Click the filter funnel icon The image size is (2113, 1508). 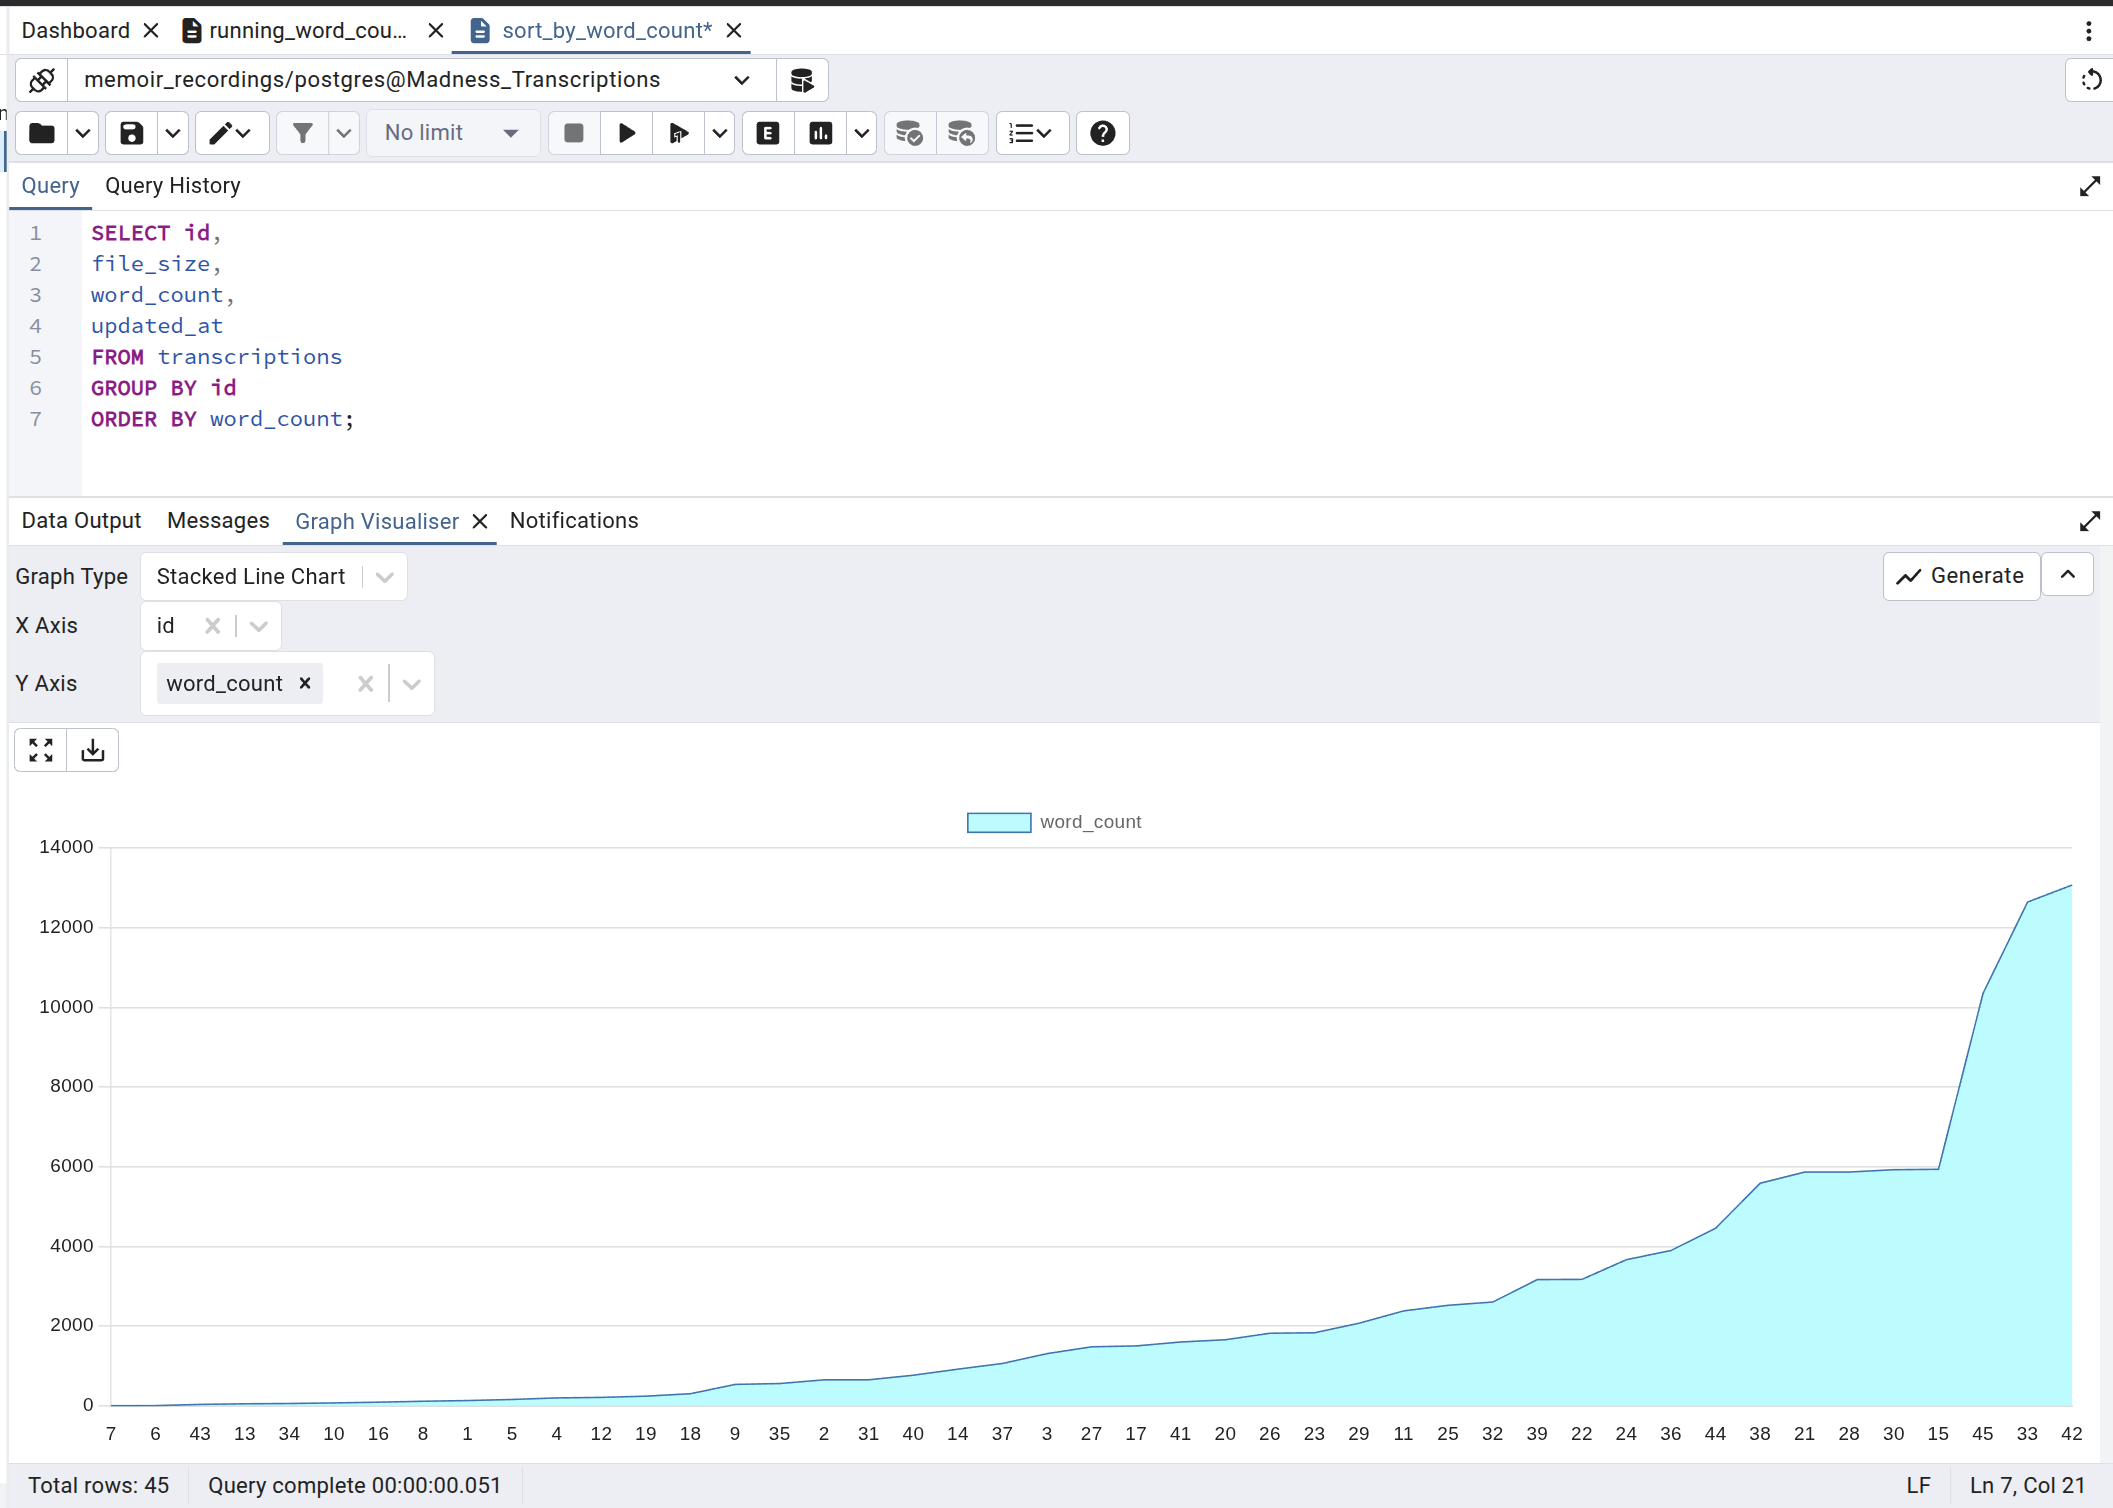pos(302,133)
